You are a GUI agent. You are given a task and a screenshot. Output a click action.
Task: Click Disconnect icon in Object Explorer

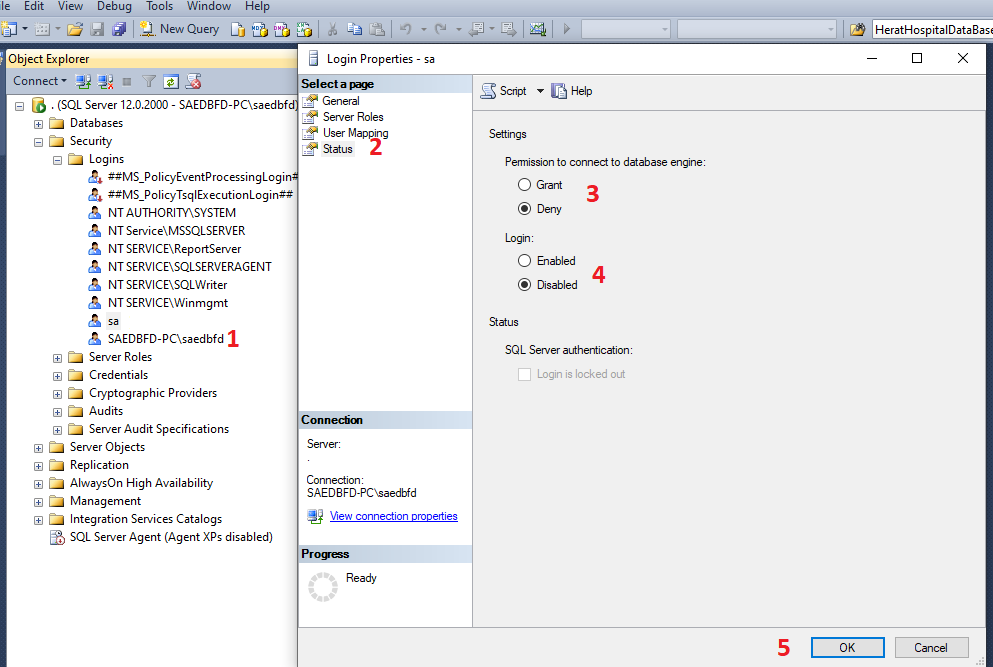pyautogui.click(x=105, y=81)
